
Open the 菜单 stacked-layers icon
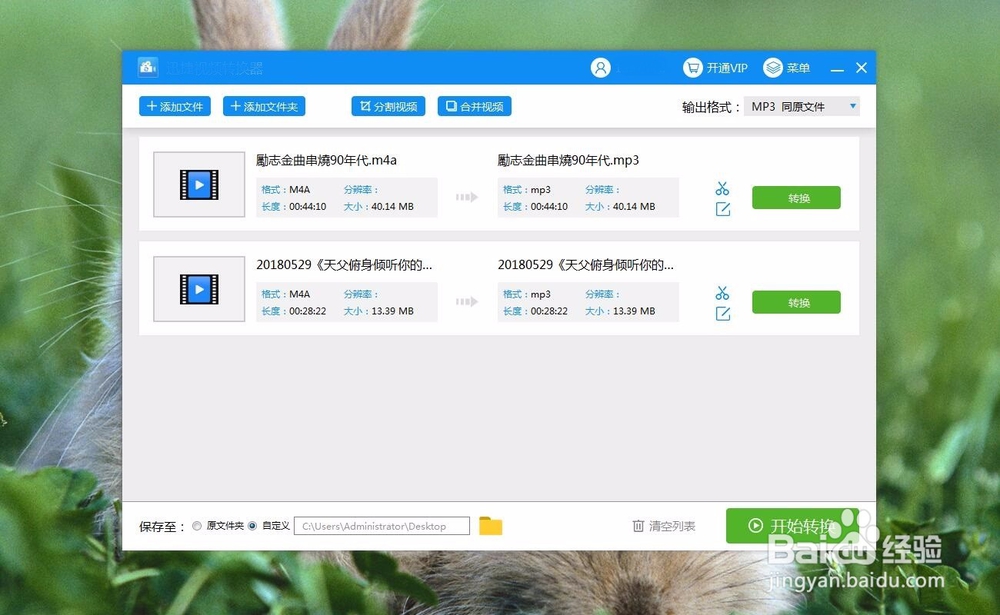click(771, 67)
